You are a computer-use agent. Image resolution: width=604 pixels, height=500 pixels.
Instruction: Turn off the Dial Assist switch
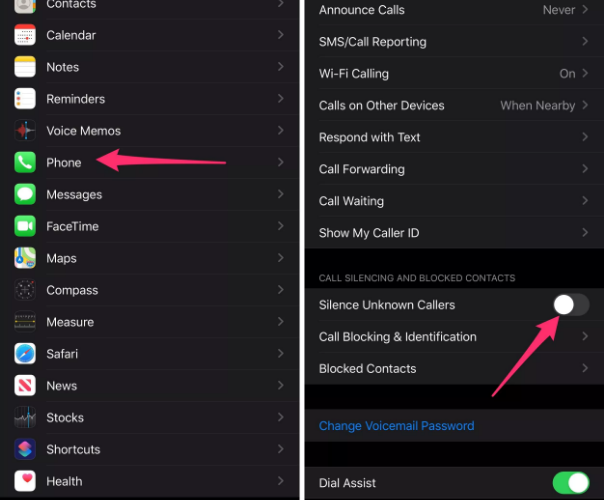[x=571, y=483]
